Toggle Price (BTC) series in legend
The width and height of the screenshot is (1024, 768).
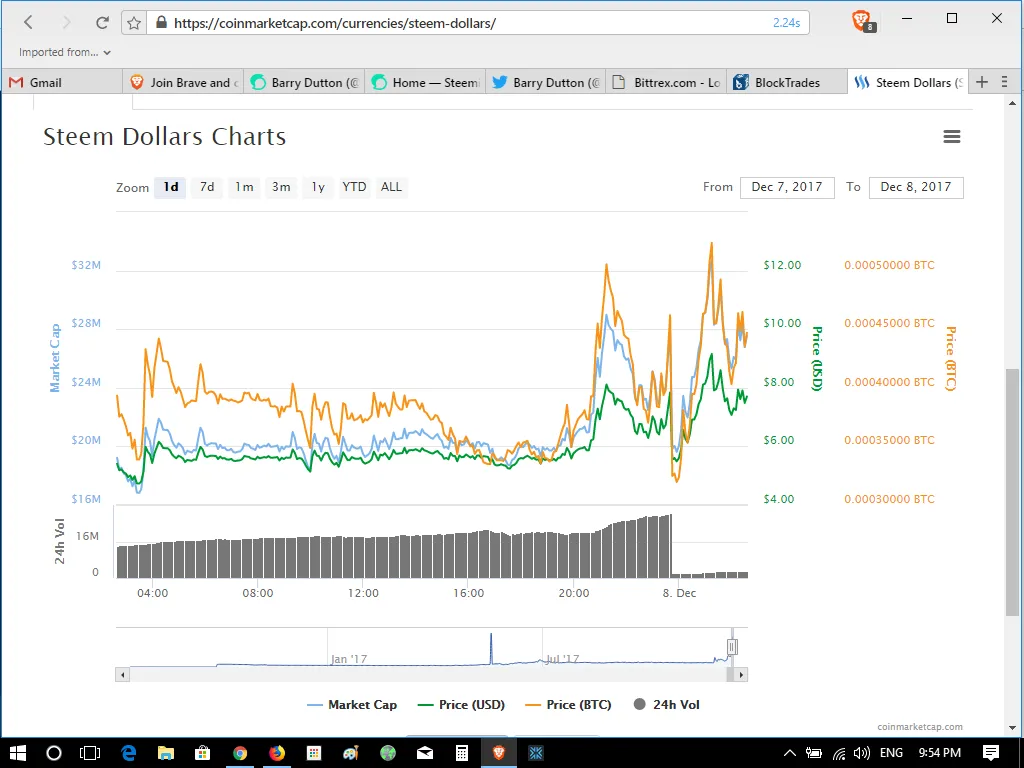click(568, 705)
